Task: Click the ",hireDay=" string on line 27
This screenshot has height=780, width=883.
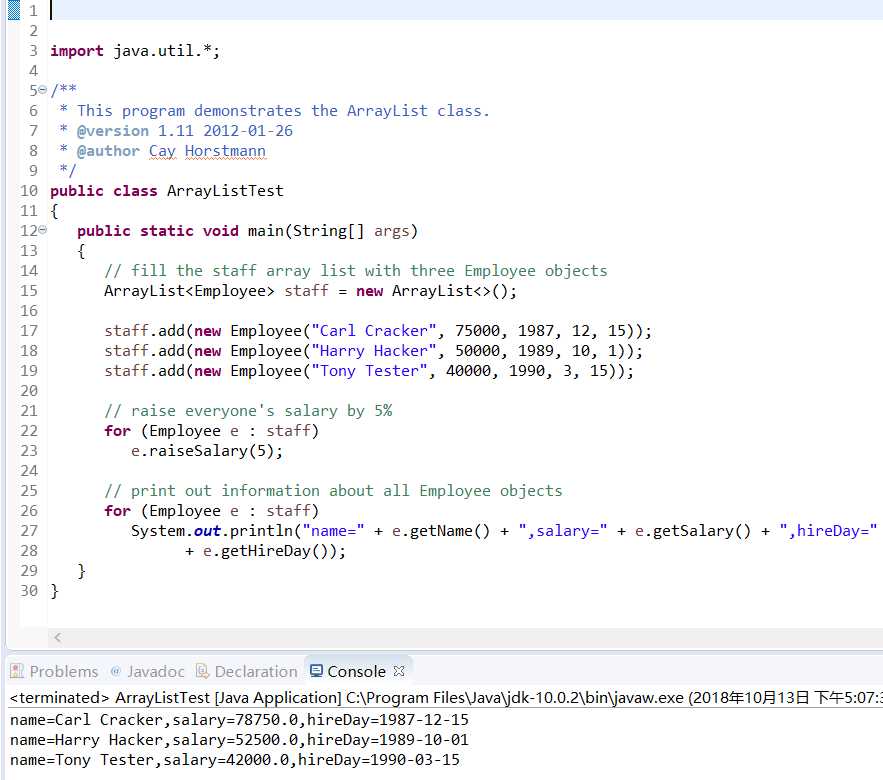Action: pyautogui.click(x=829, y=531)
